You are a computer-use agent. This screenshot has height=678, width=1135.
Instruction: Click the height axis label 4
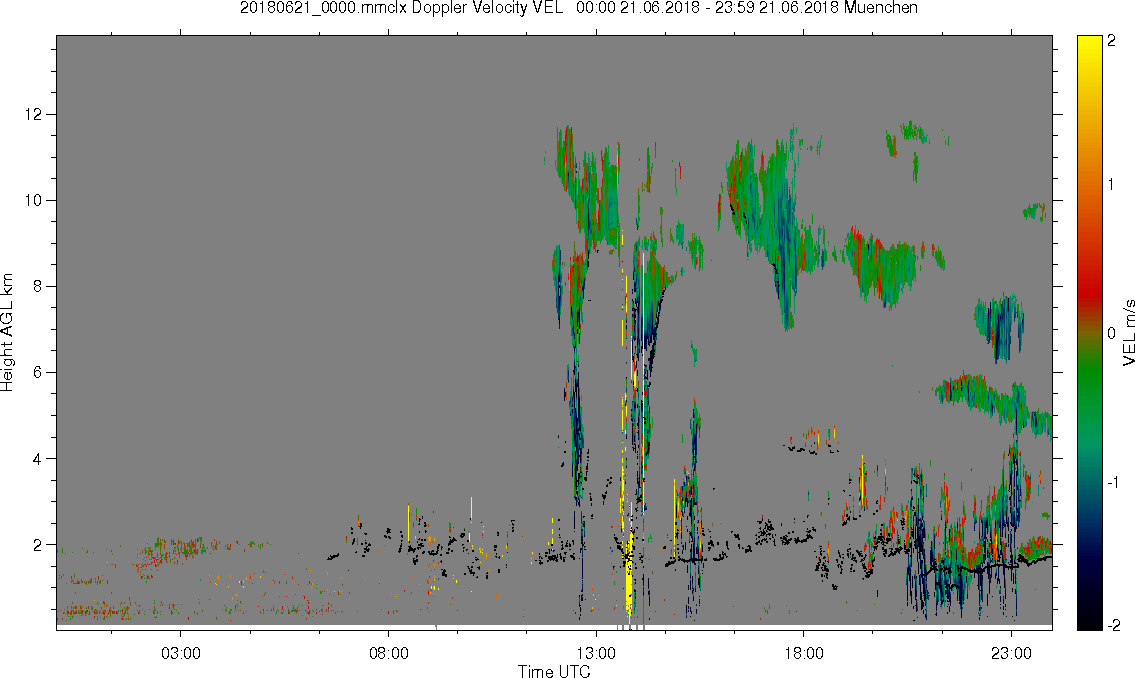(x=37, y=459)
